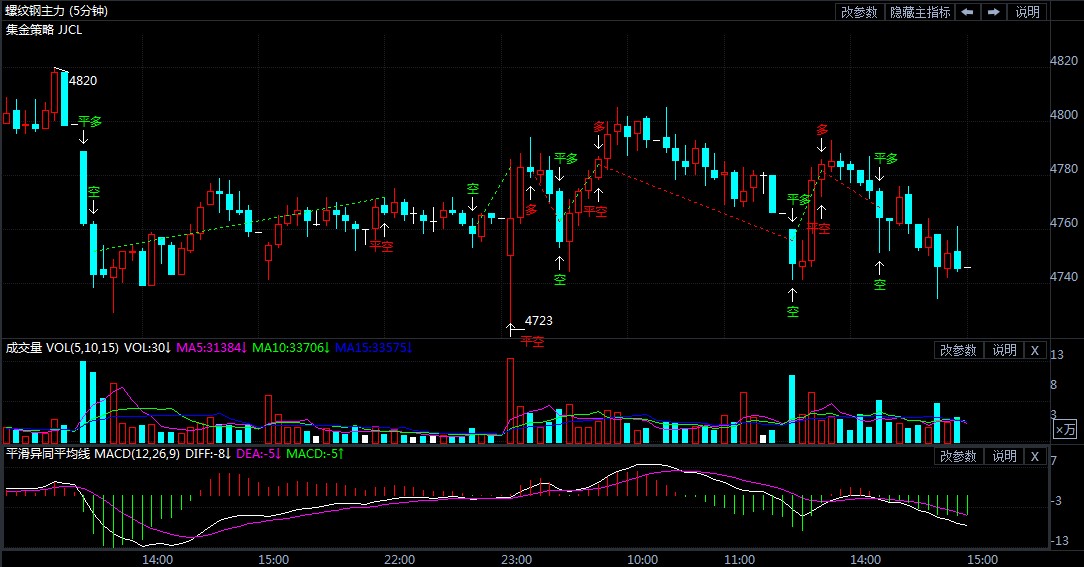Click the DIFF:-8 value label
Image resolution: width=1084 pixels, height=567 pixels.
[208, 454]
